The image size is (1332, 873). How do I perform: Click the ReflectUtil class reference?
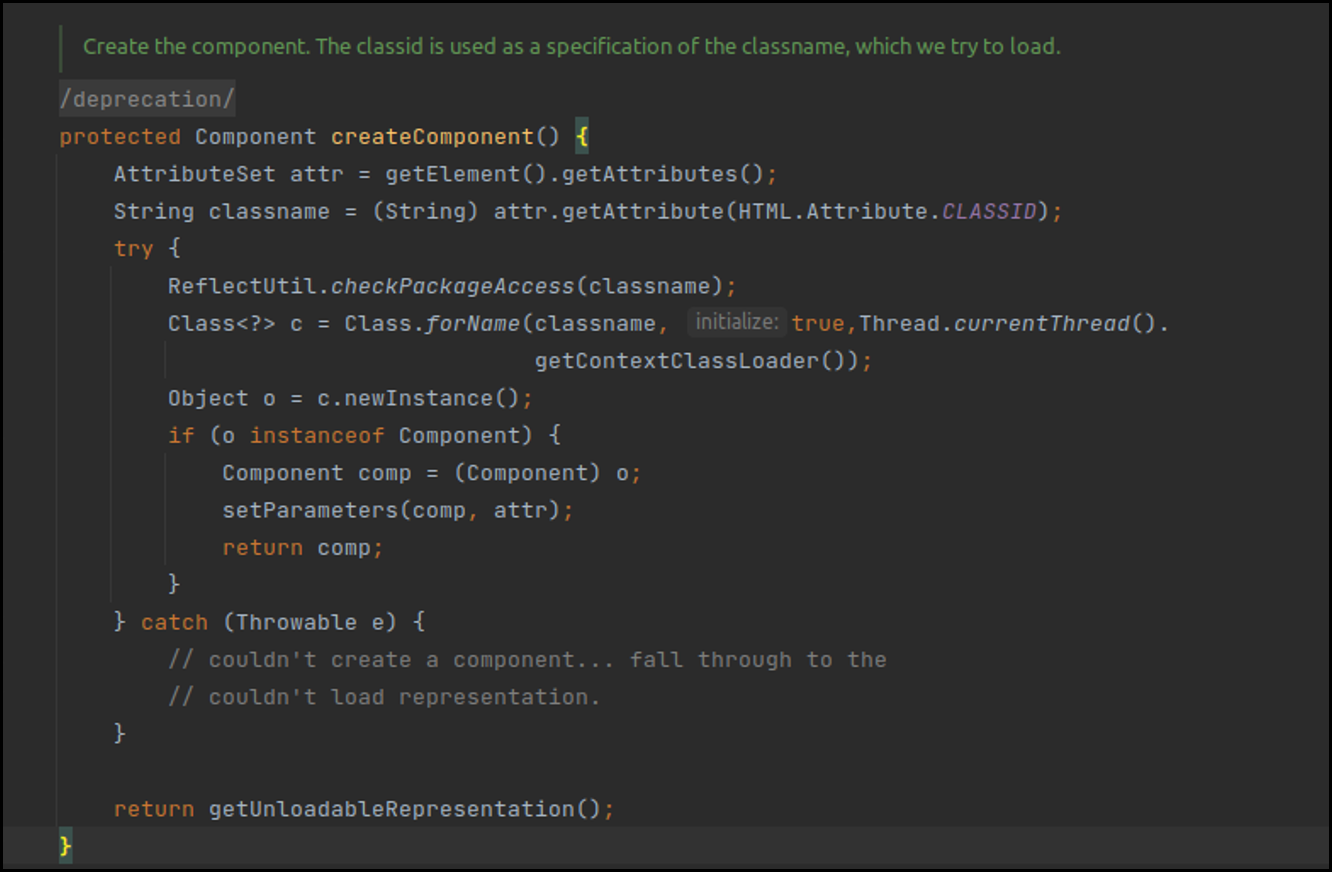242,286
